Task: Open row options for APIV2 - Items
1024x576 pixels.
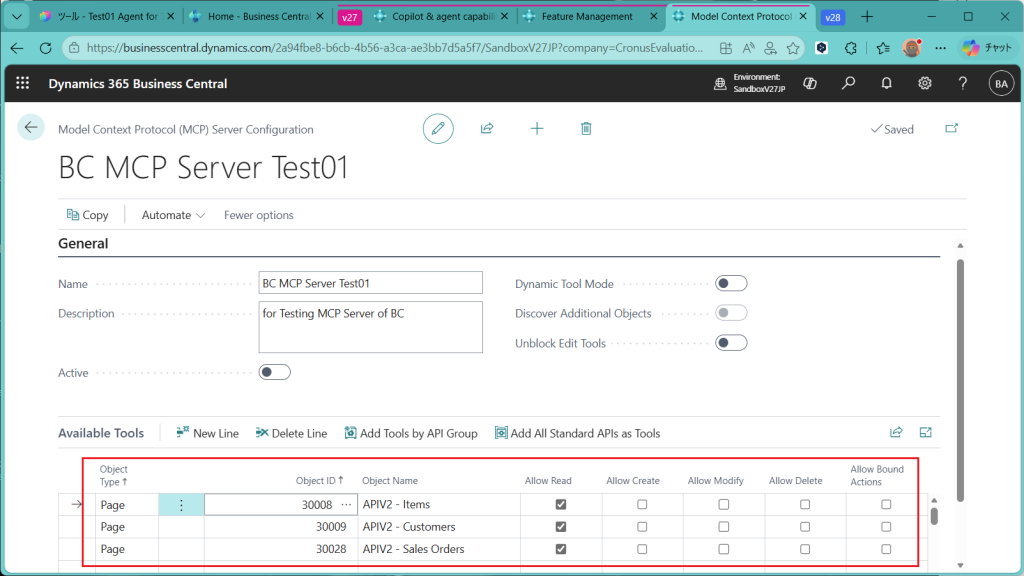Action: point(181,505)
